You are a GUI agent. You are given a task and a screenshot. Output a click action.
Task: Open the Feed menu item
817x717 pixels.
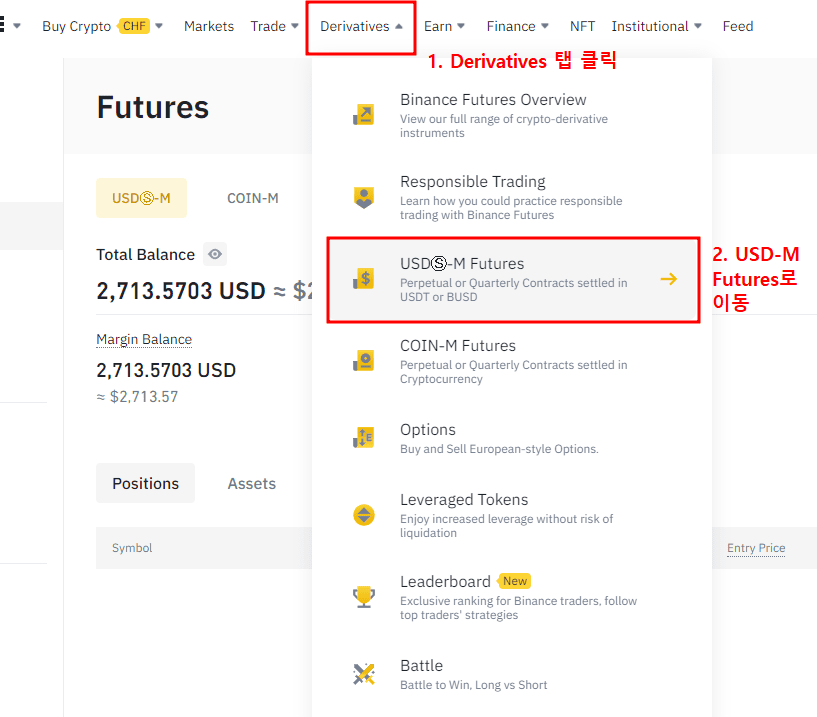pyautogui.click(x=738, y=26)
